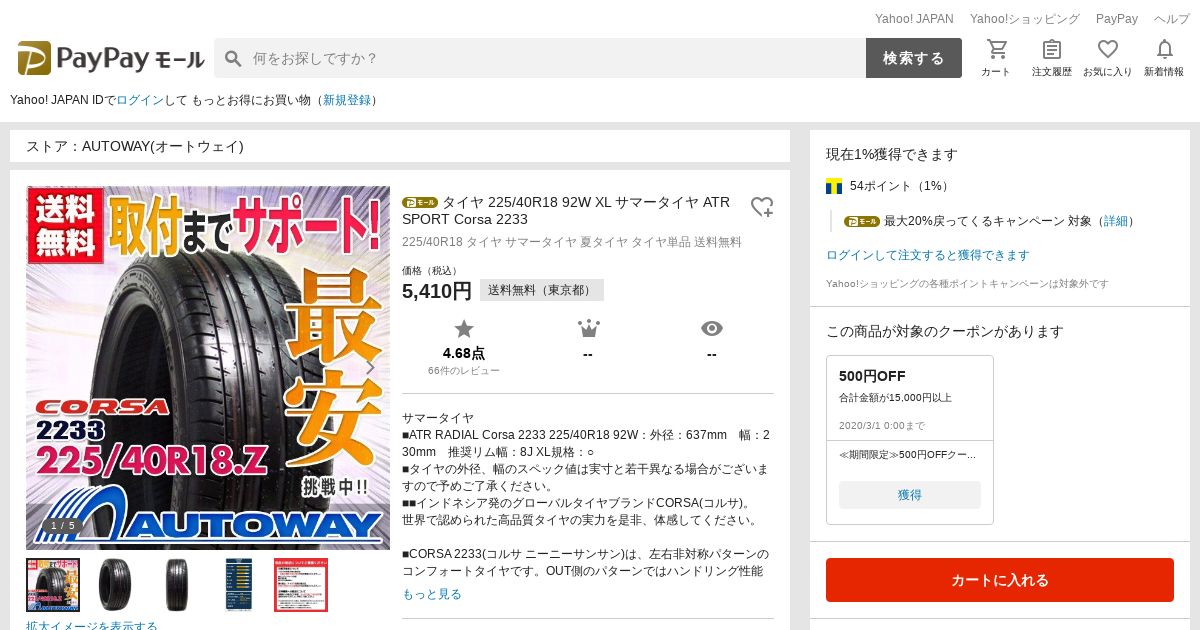
Task: Click the ログイン link
Action: (140, 100)
